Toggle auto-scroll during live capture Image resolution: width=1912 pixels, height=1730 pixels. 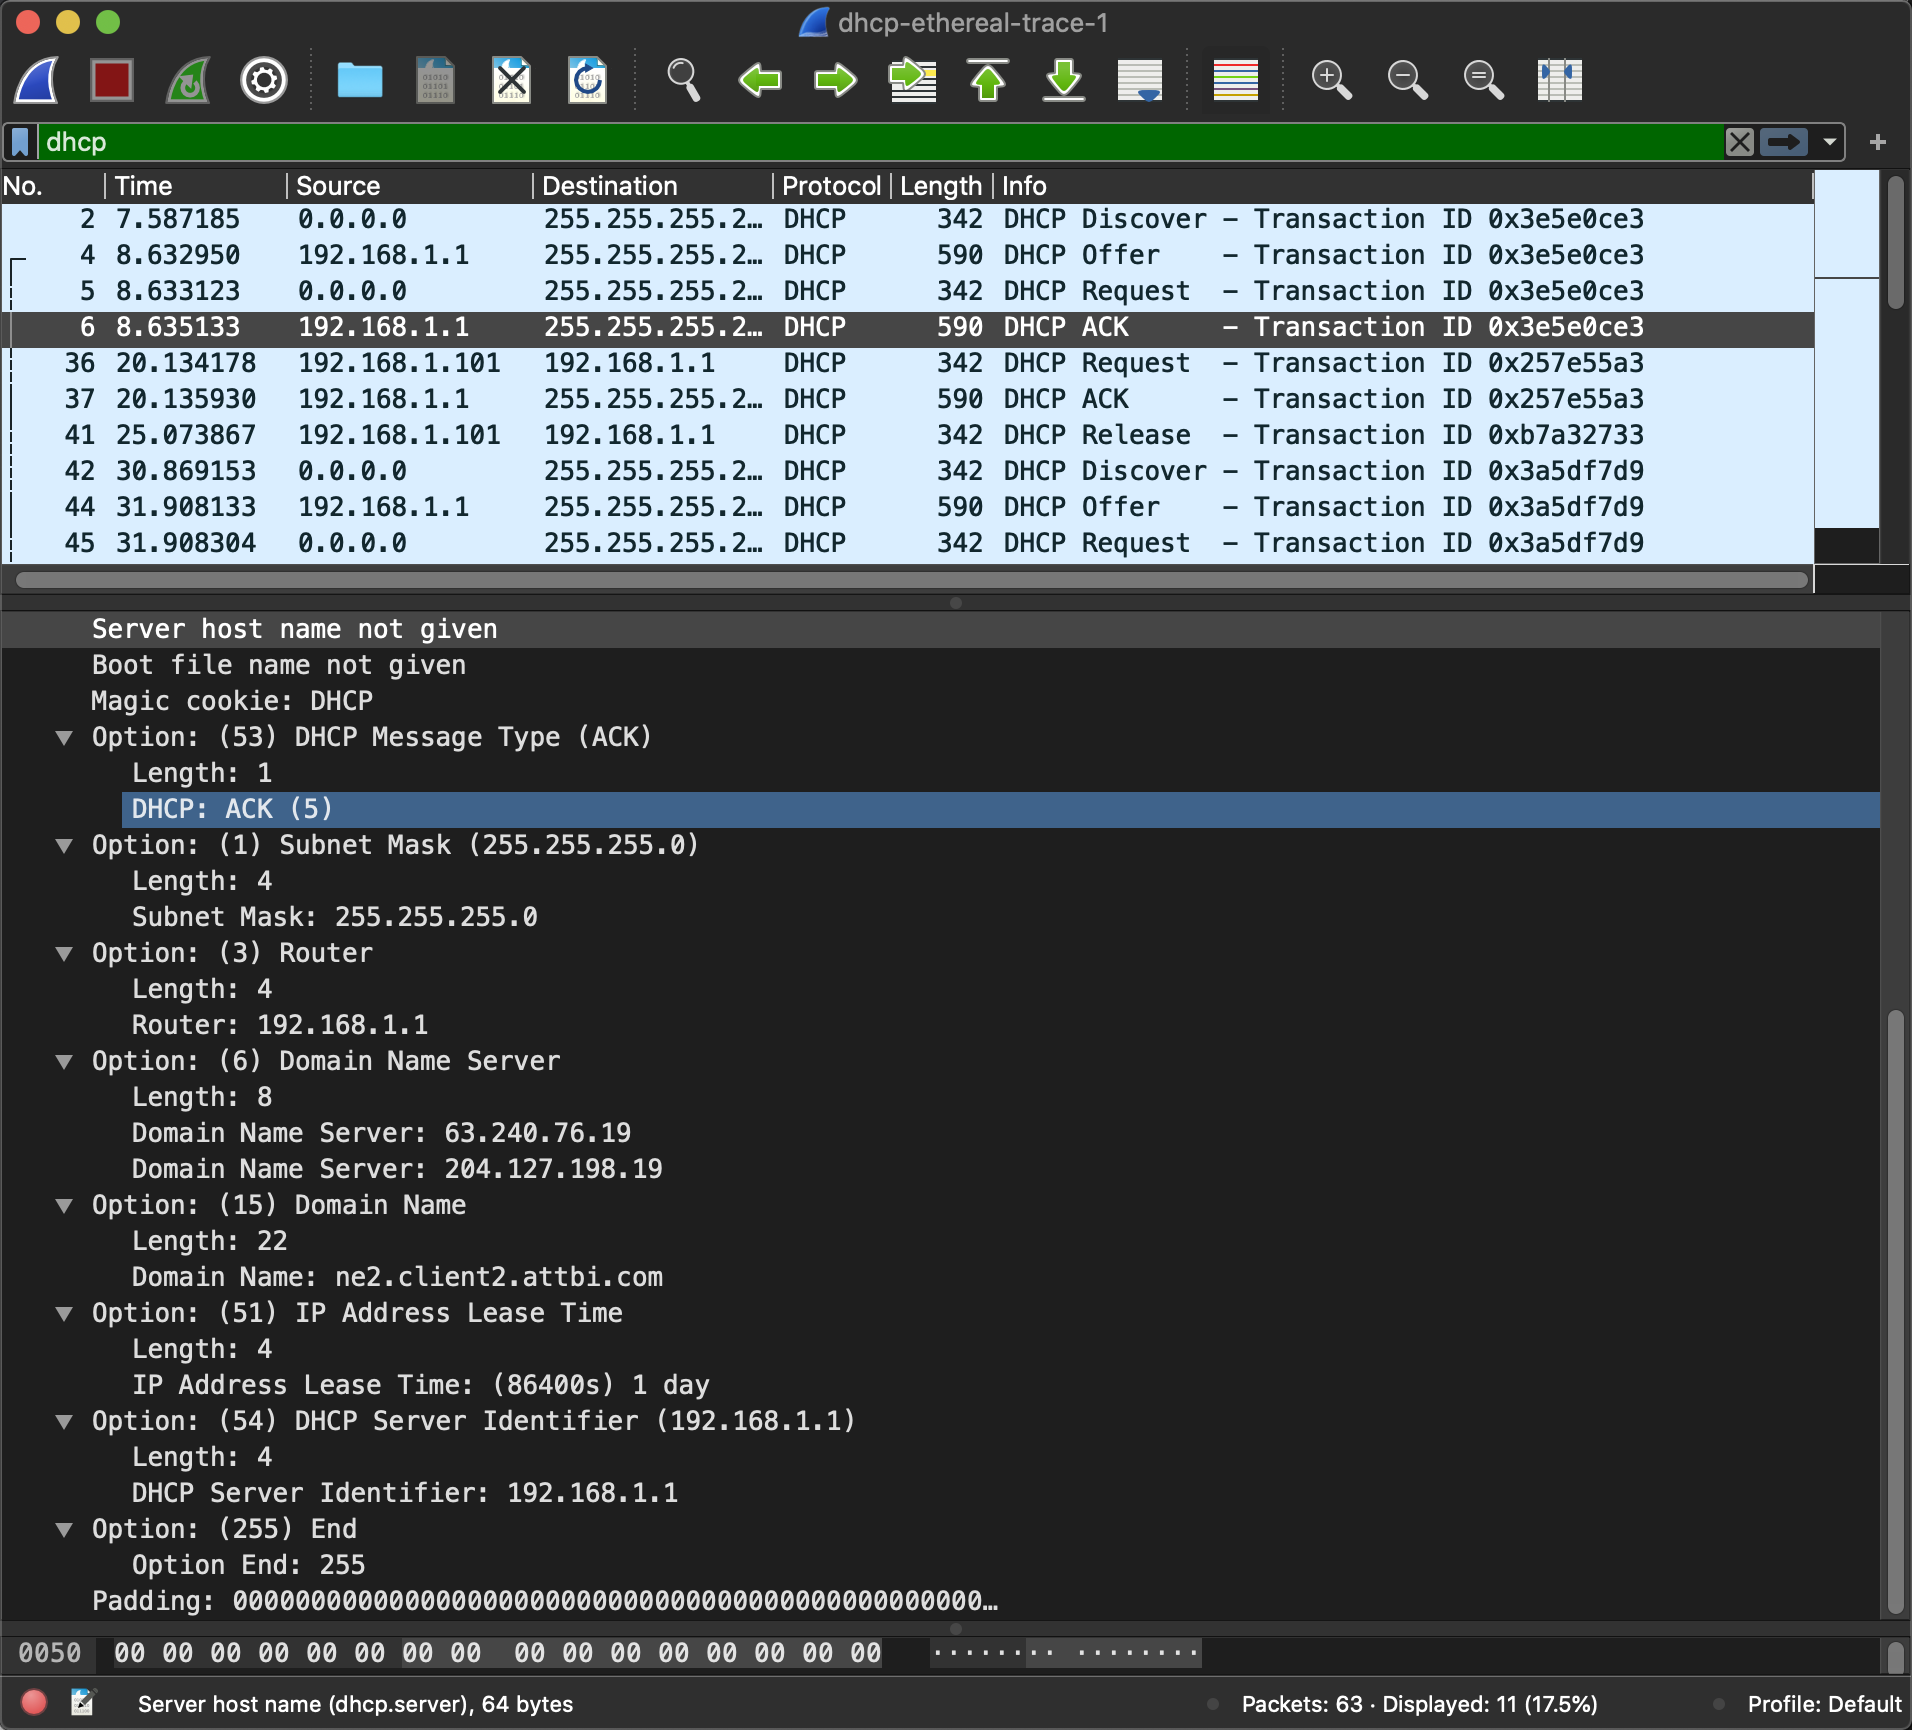1140,80
